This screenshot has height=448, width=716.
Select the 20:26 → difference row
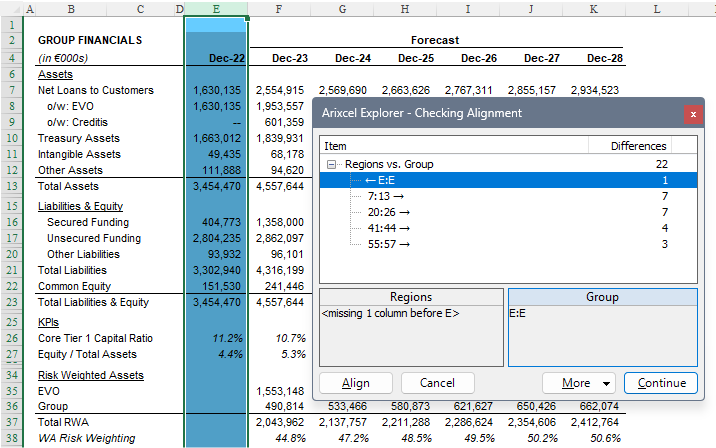[x=387, y=212]
